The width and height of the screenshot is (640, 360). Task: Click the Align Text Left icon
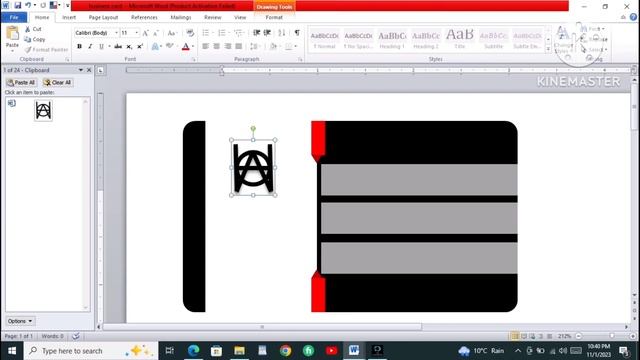coord(205,47)
